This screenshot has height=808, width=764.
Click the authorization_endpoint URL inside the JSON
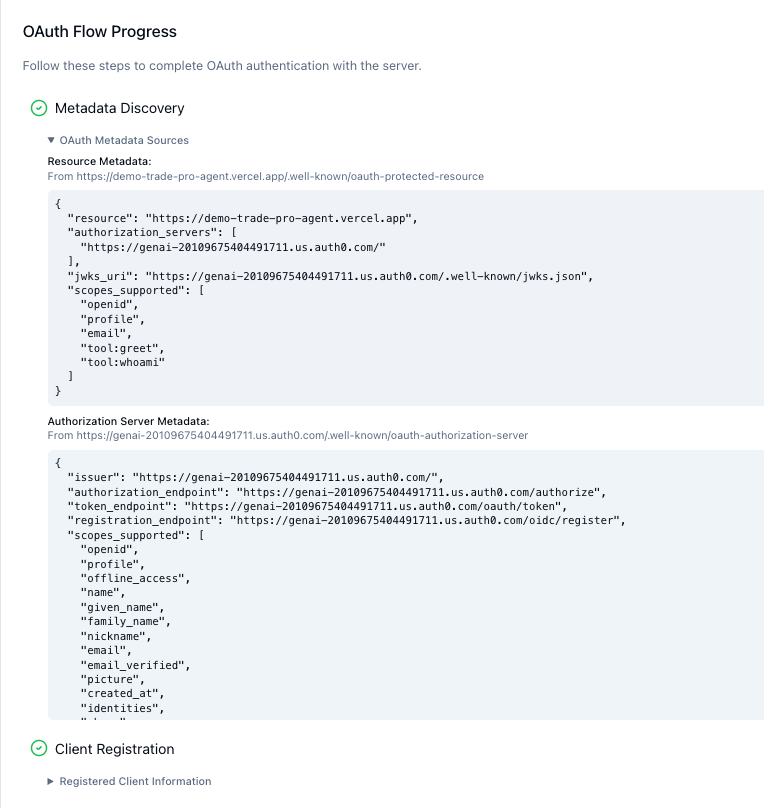[x=400, y=492]
